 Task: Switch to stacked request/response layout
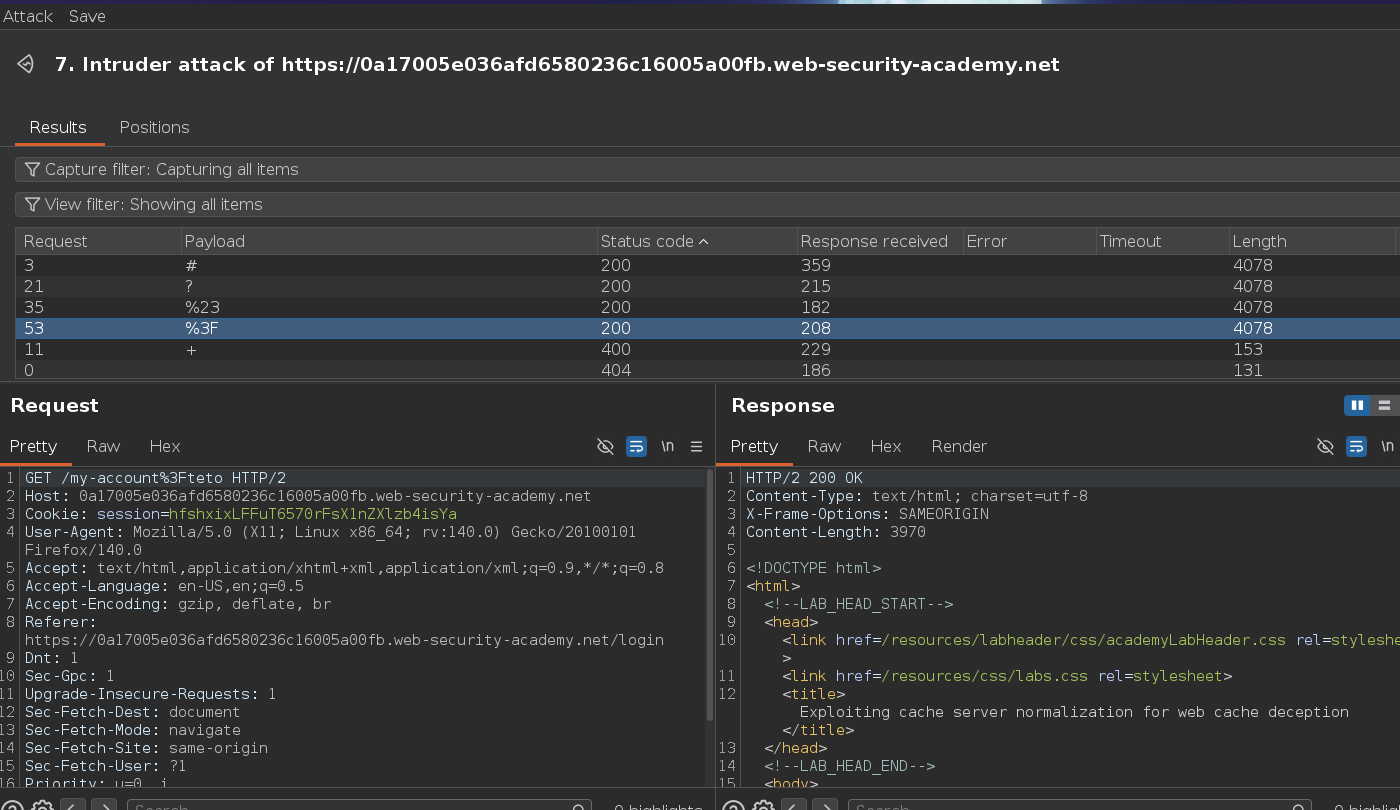click(1385, 405)
